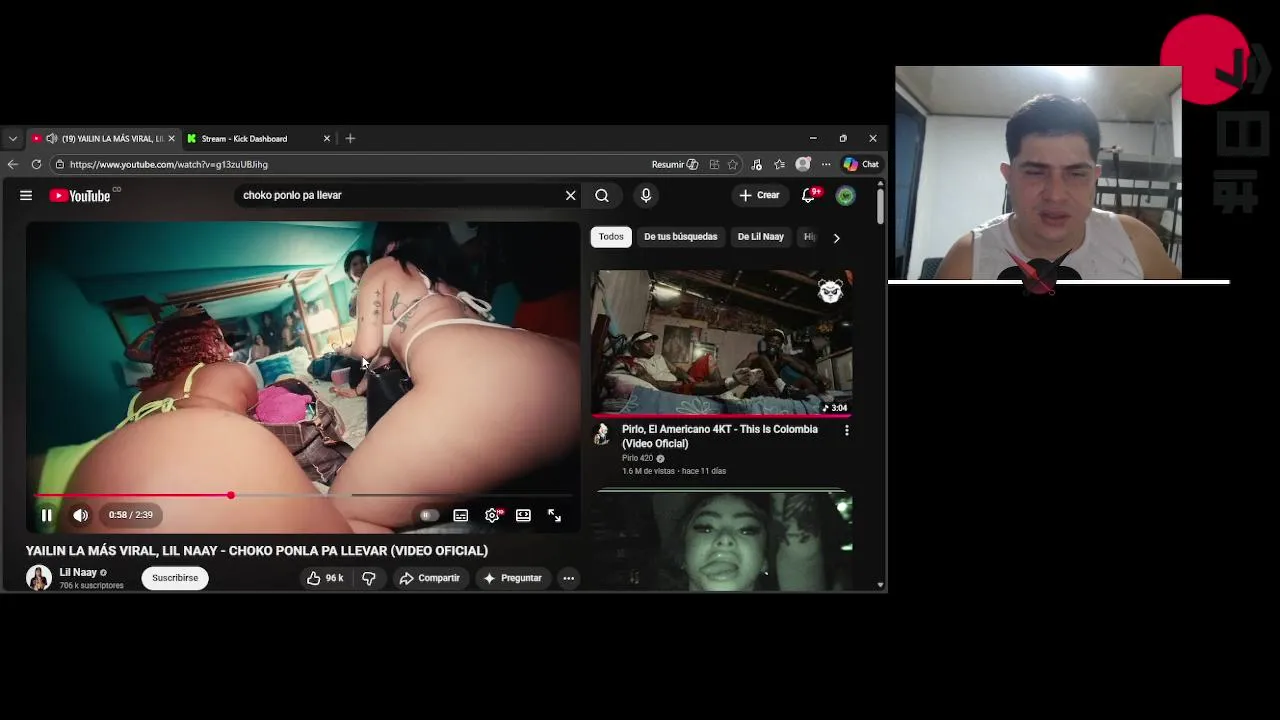Open more actions below the video
This screenshot has width=1280, height=720.
click(568, 578)
